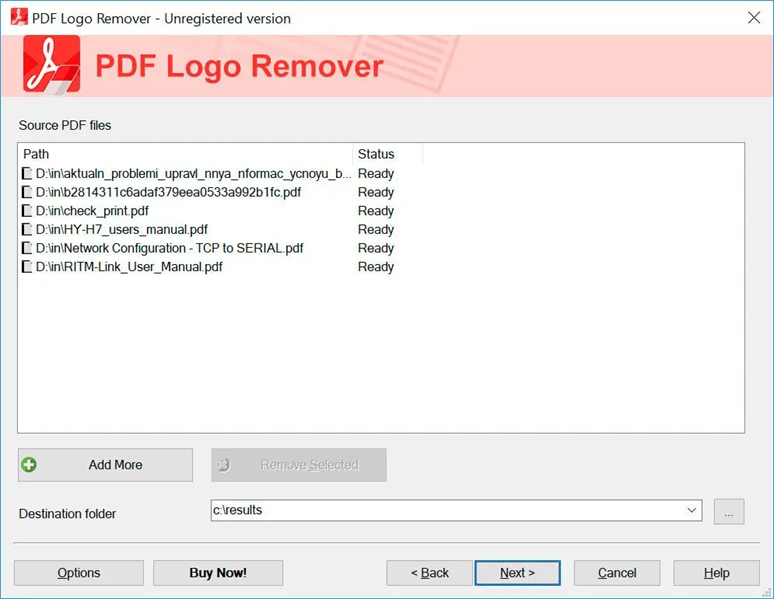Click Ready status of check_print.pdf

tap(376, 211)
